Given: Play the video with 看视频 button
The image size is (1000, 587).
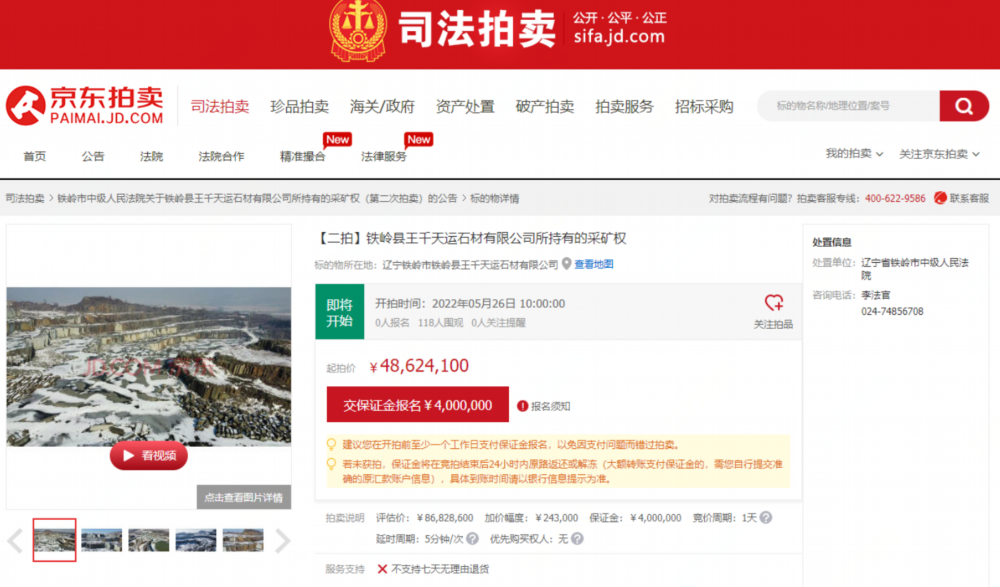Looking at the screenshot, I should [x=149, y=456].
